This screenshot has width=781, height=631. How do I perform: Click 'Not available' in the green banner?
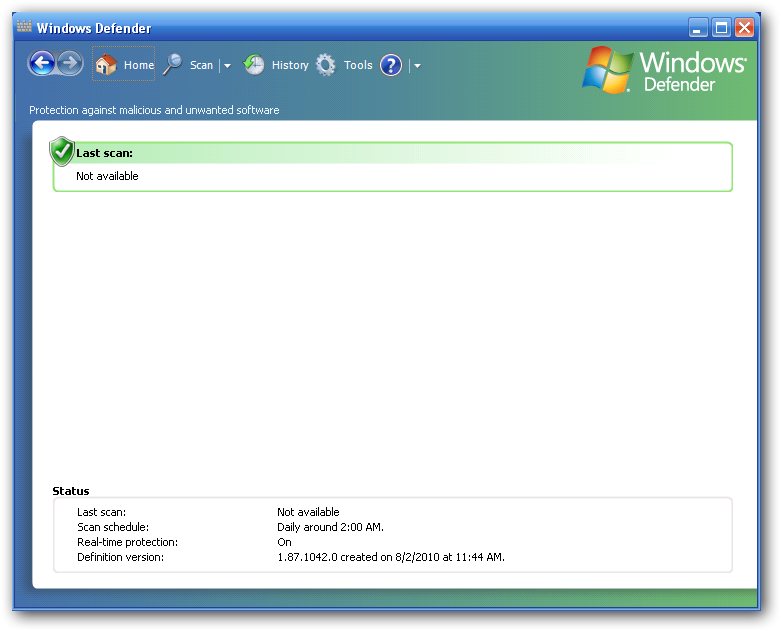tap(107, 176)
